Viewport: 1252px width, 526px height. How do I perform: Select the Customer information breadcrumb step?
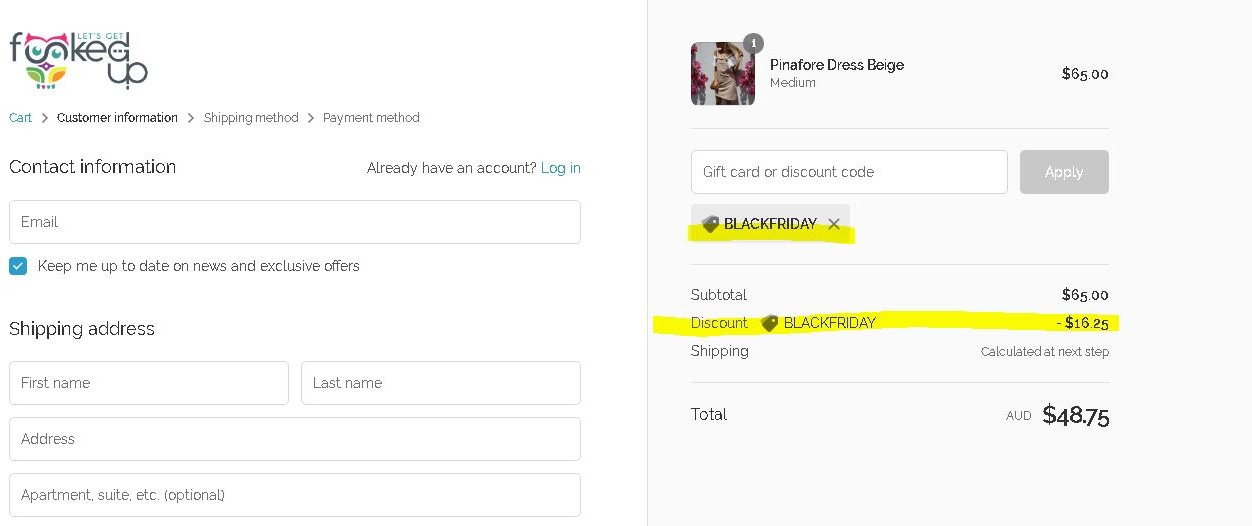[x=117, y=118]
